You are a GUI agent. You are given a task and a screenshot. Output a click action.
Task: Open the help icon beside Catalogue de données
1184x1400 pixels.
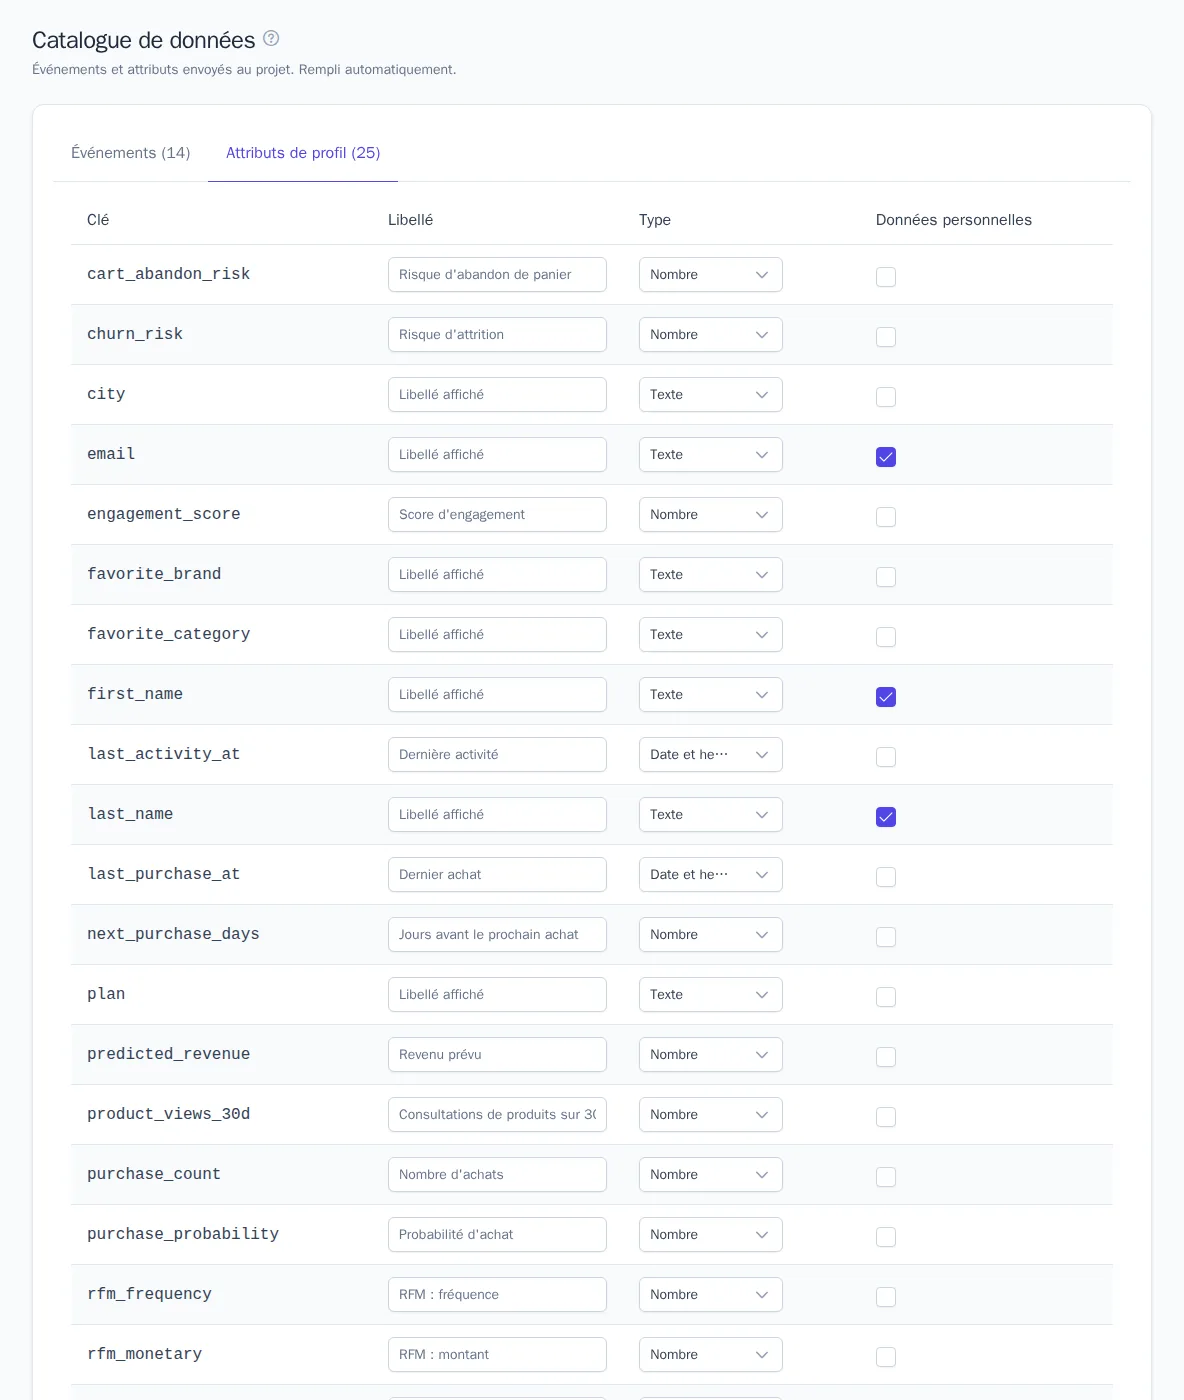(271, 39)
